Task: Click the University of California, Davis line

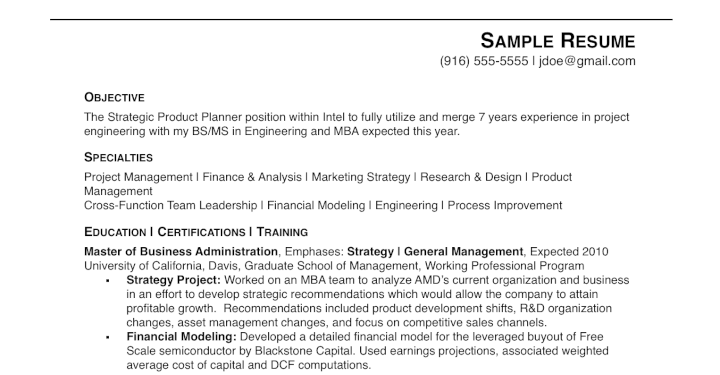Action: (334, 266)
